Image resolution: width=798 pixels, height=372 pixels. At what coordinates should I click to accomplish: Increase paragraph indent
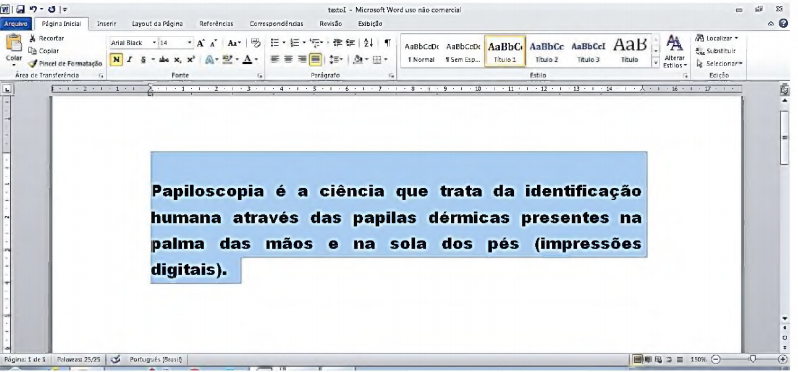(350, 43)
